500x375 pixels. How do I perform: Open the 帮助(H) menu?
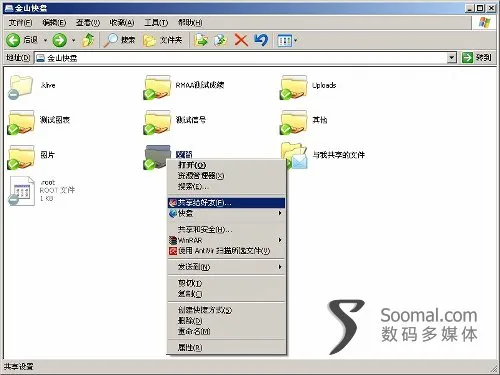click(190, 23)
